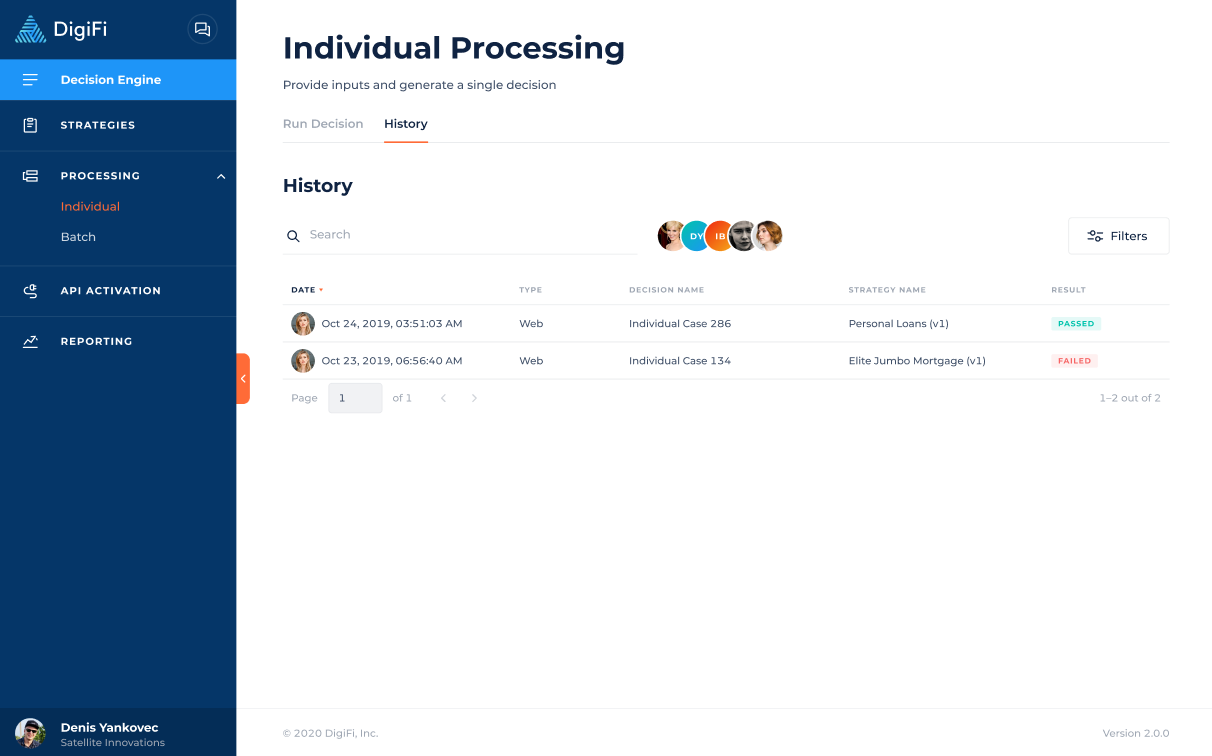Open Individual Case 286 entry
The image size is (1212, 756).
tap(680, 324)
